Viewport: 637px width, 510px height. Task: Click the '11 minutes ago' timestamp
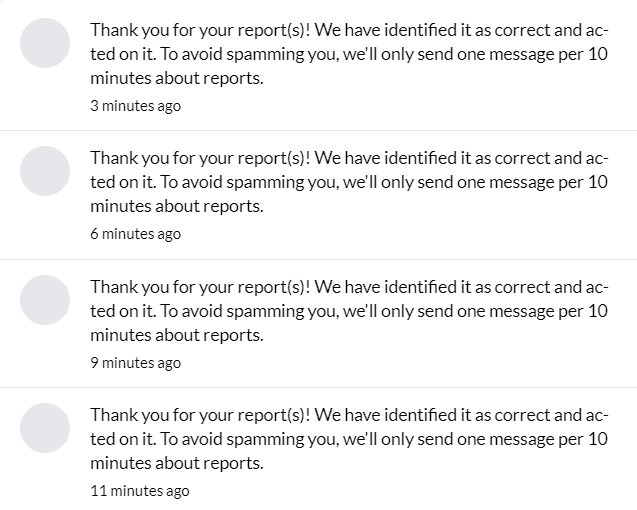(140, 491)
